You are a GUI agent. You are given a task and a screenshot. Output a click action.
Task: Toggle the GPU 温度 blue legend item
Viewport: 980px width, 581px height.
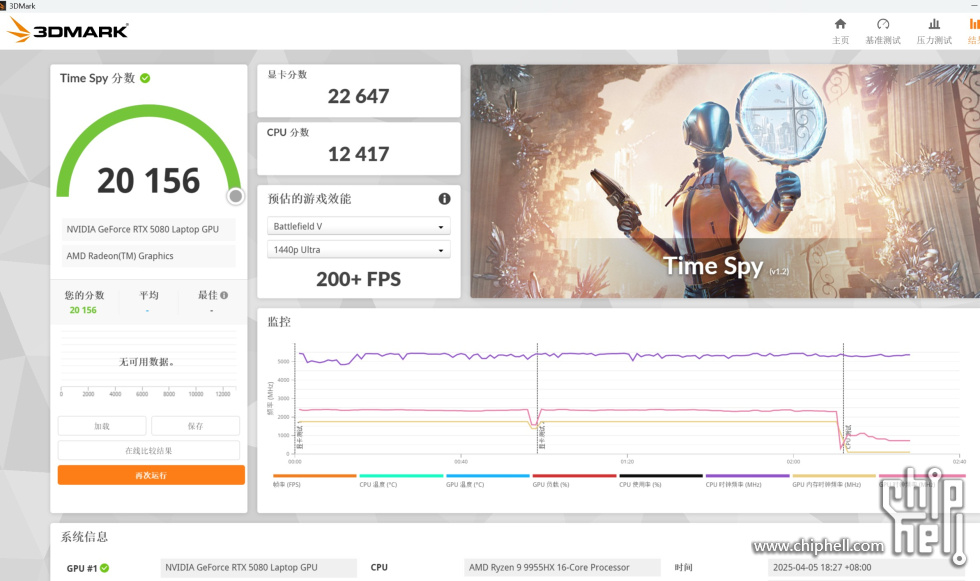488,480
